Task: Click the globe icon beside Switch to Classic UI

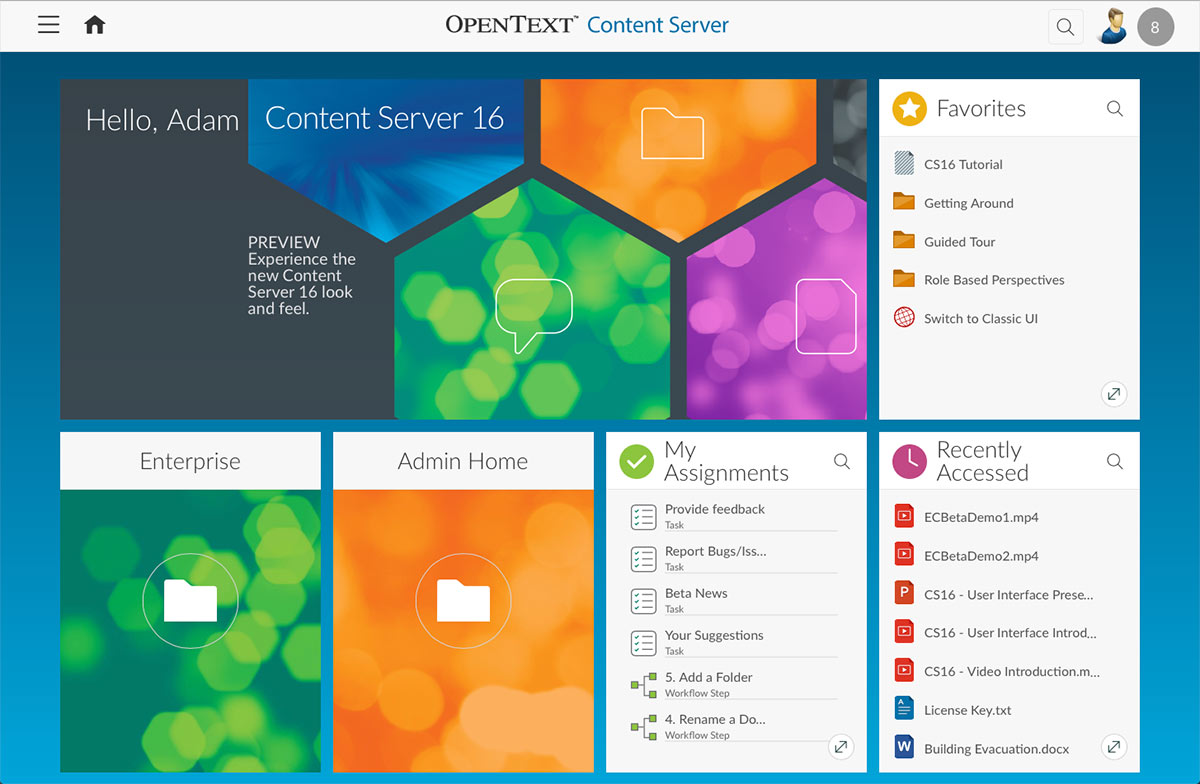Action: click(x=904, y=318)
